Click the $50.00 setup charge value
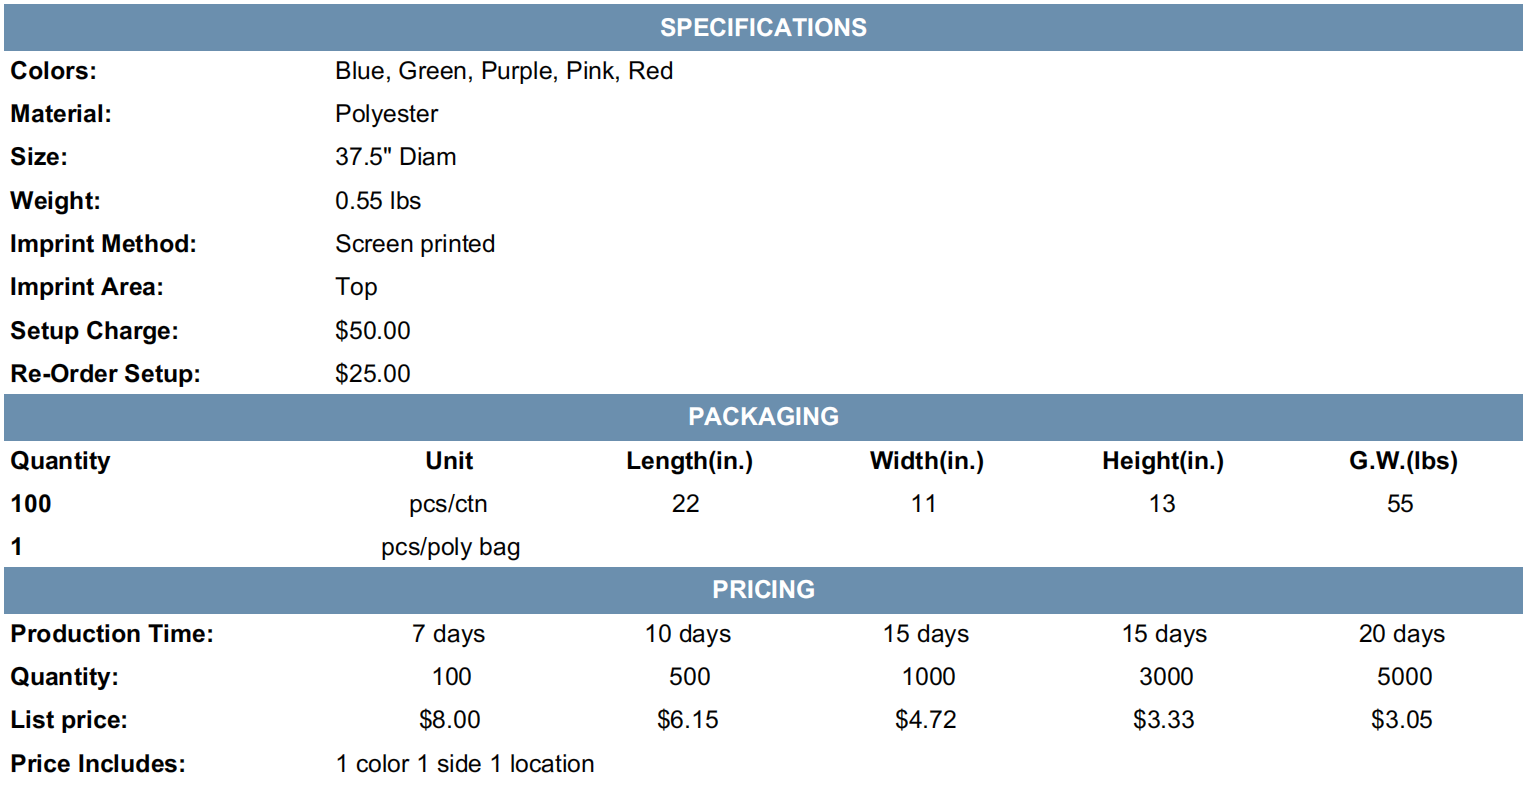The image size is (1529, 788). coord(373,331)
